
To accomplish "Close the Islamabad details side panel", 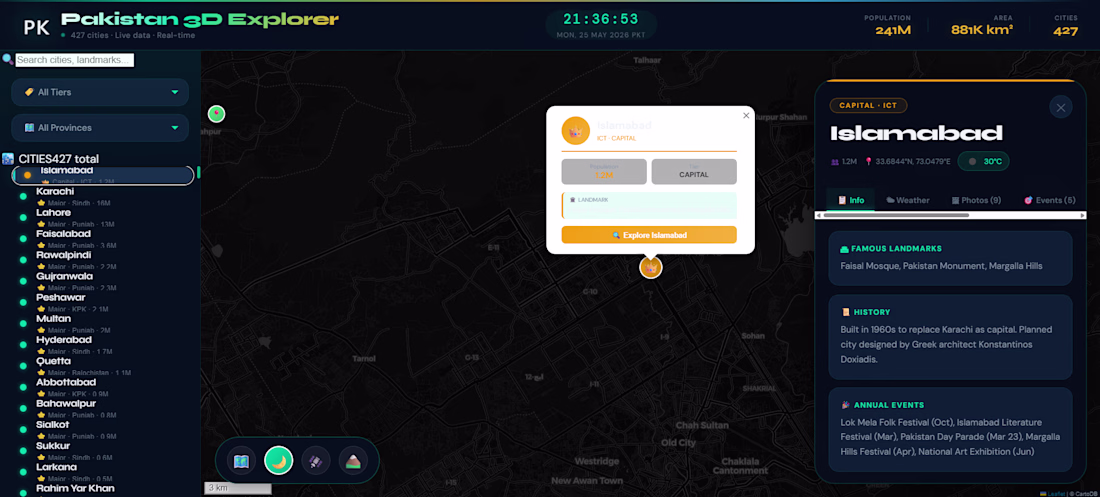I will [1061, 107].
